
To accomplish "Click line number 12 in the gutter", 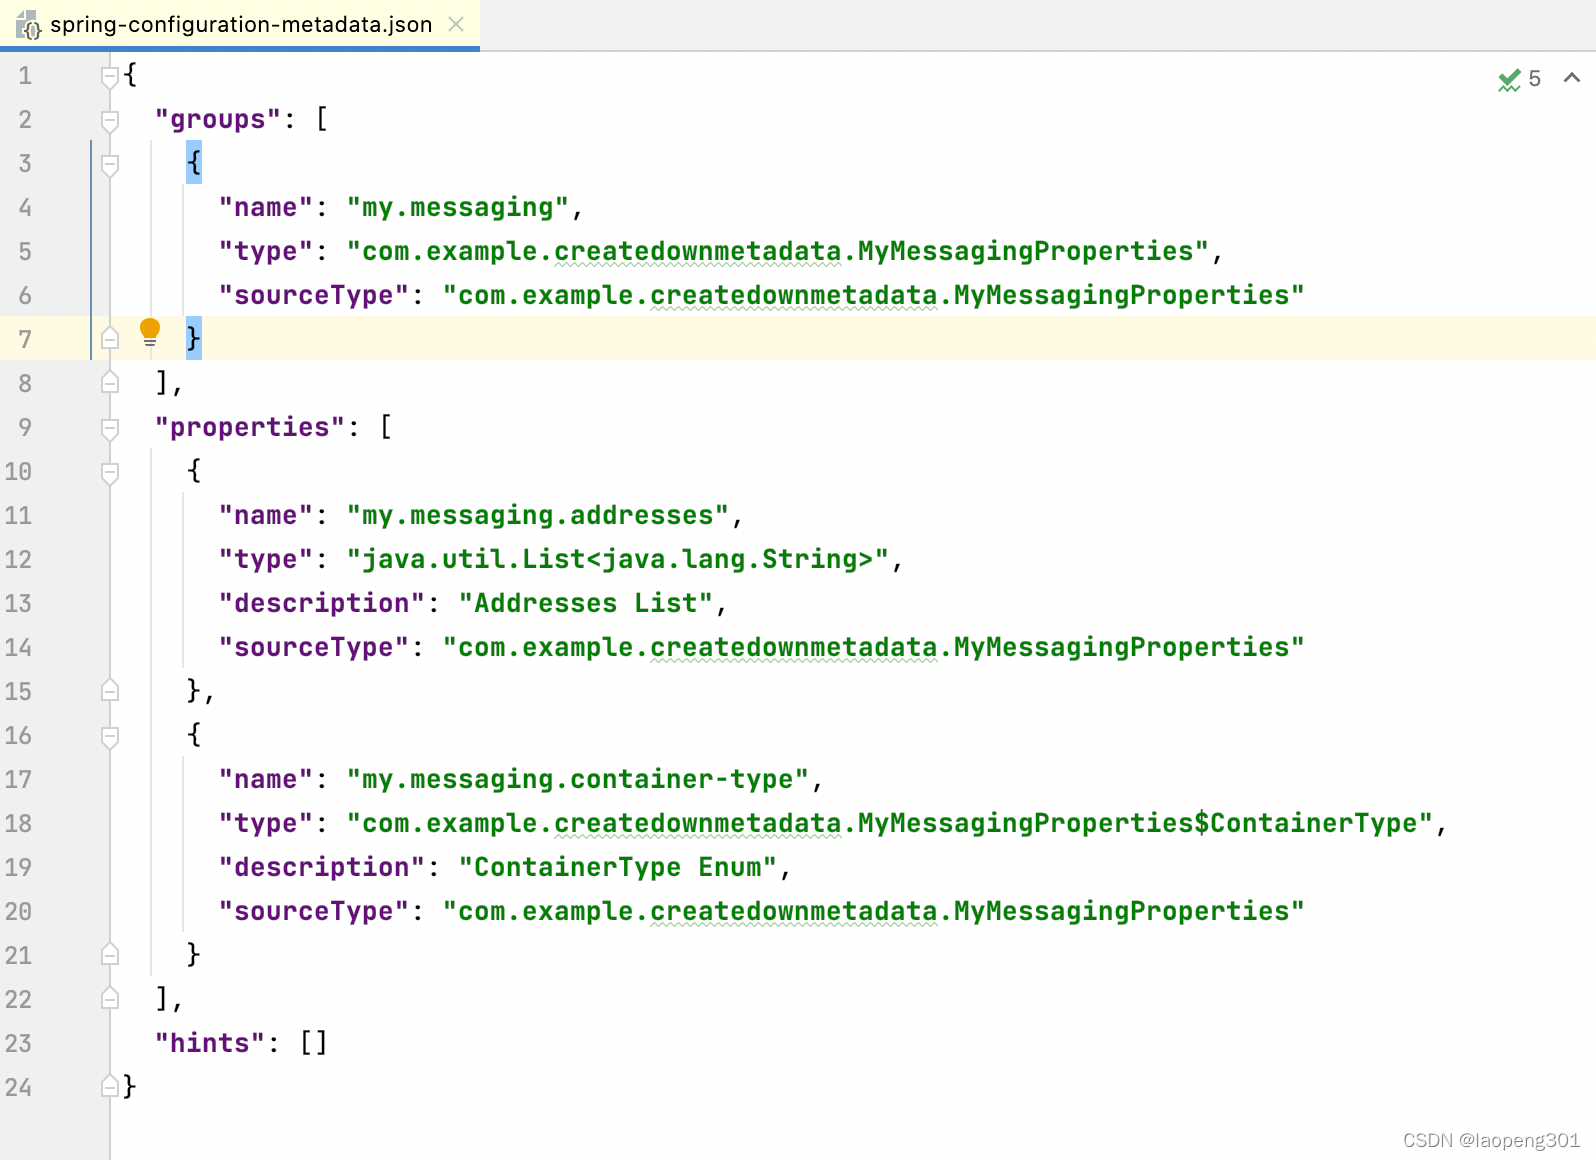I will (x=18, y=560).
